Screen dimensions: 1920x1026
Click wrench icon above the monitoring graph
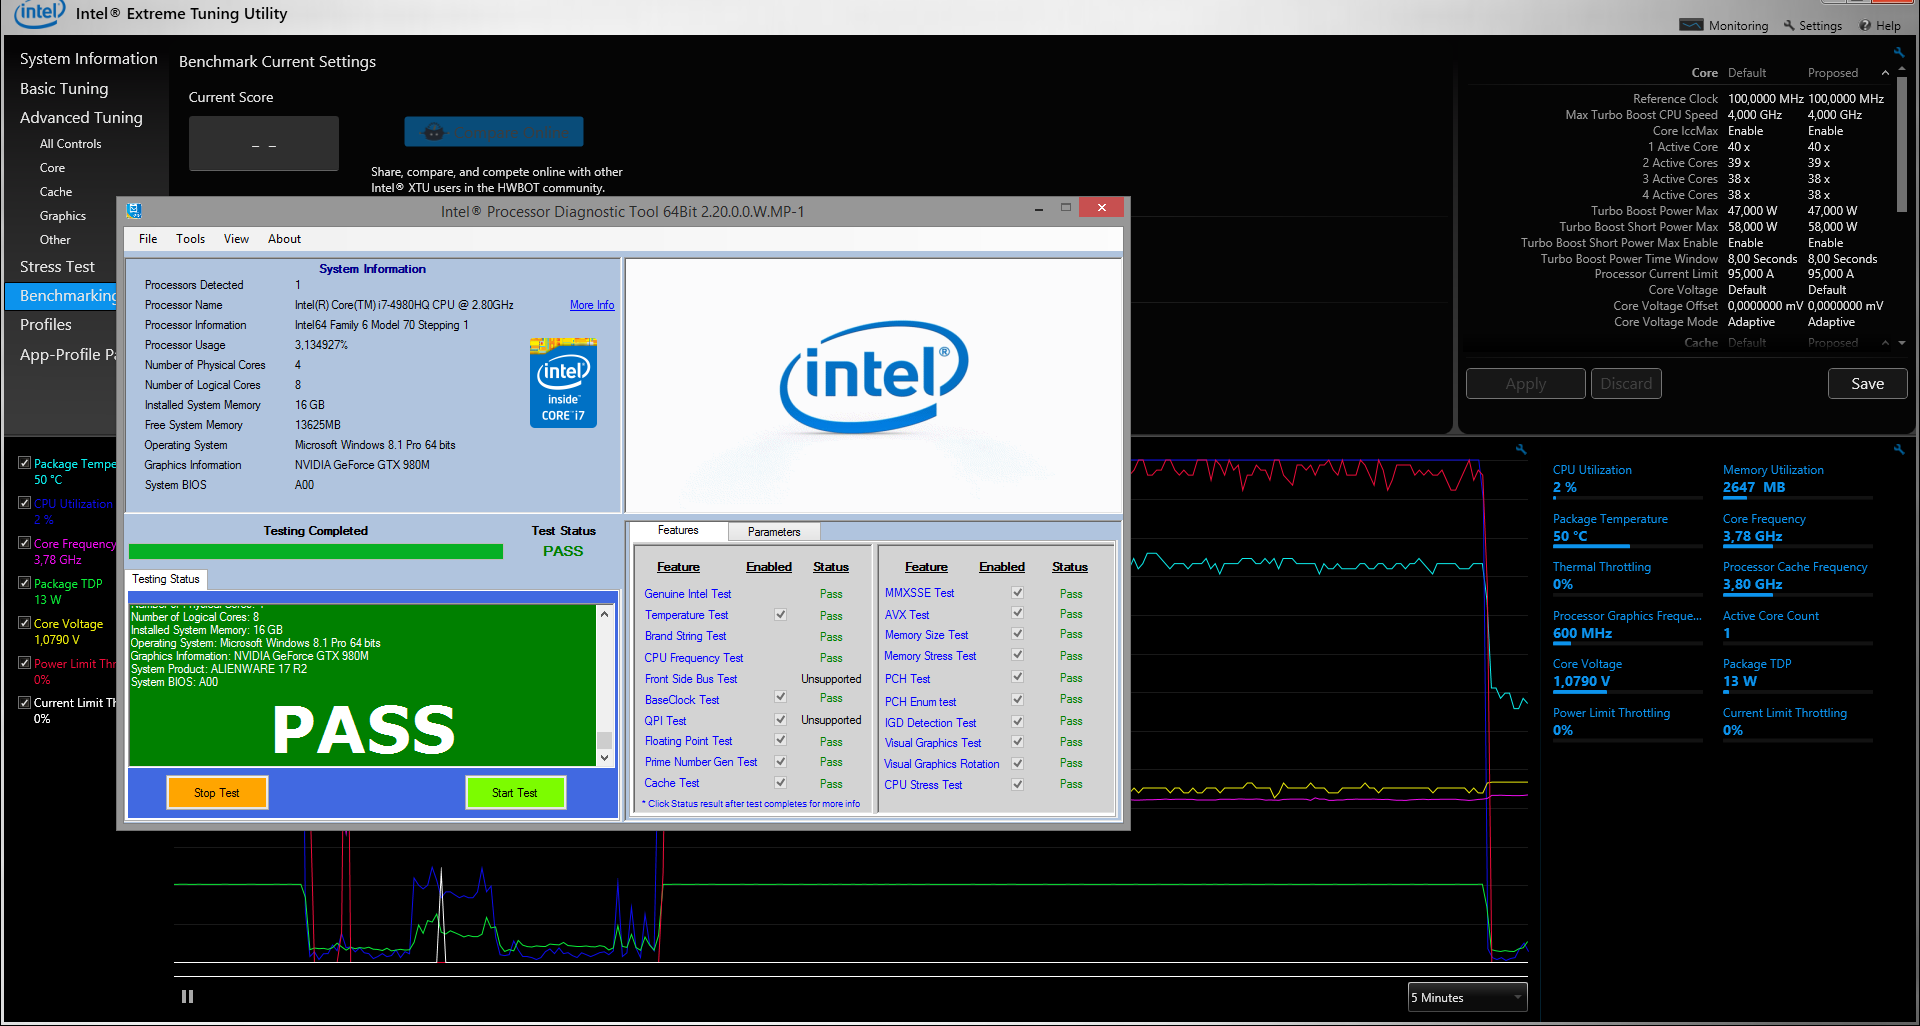(x=1520, y=449)
